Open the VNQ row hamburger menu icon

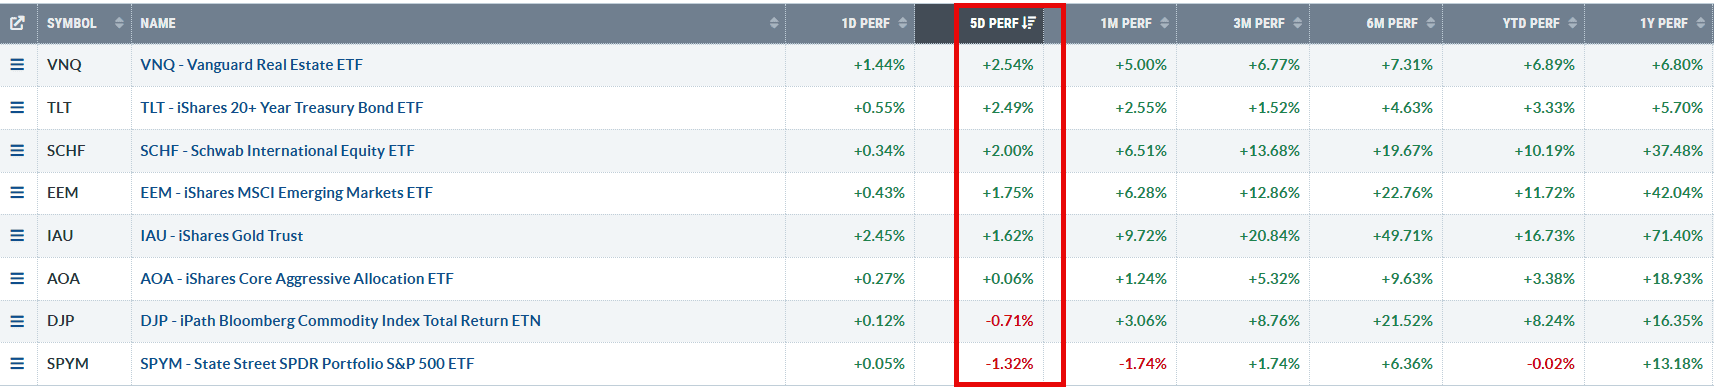17,64
